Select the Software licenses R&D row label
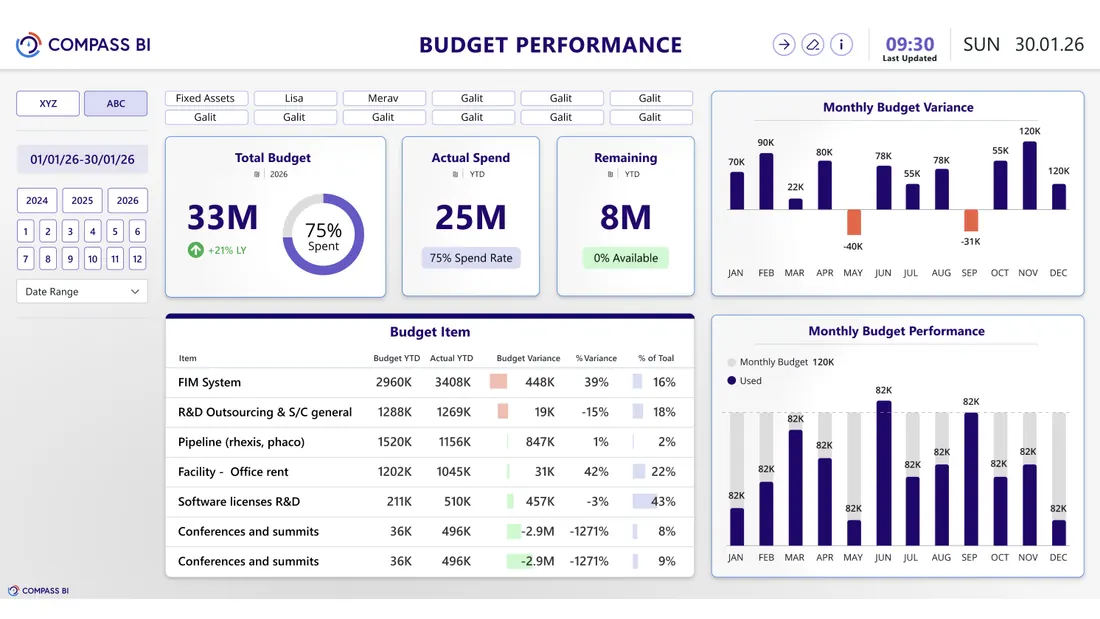Viewport: 1100px width, 619px height. [x=239, y=502]
